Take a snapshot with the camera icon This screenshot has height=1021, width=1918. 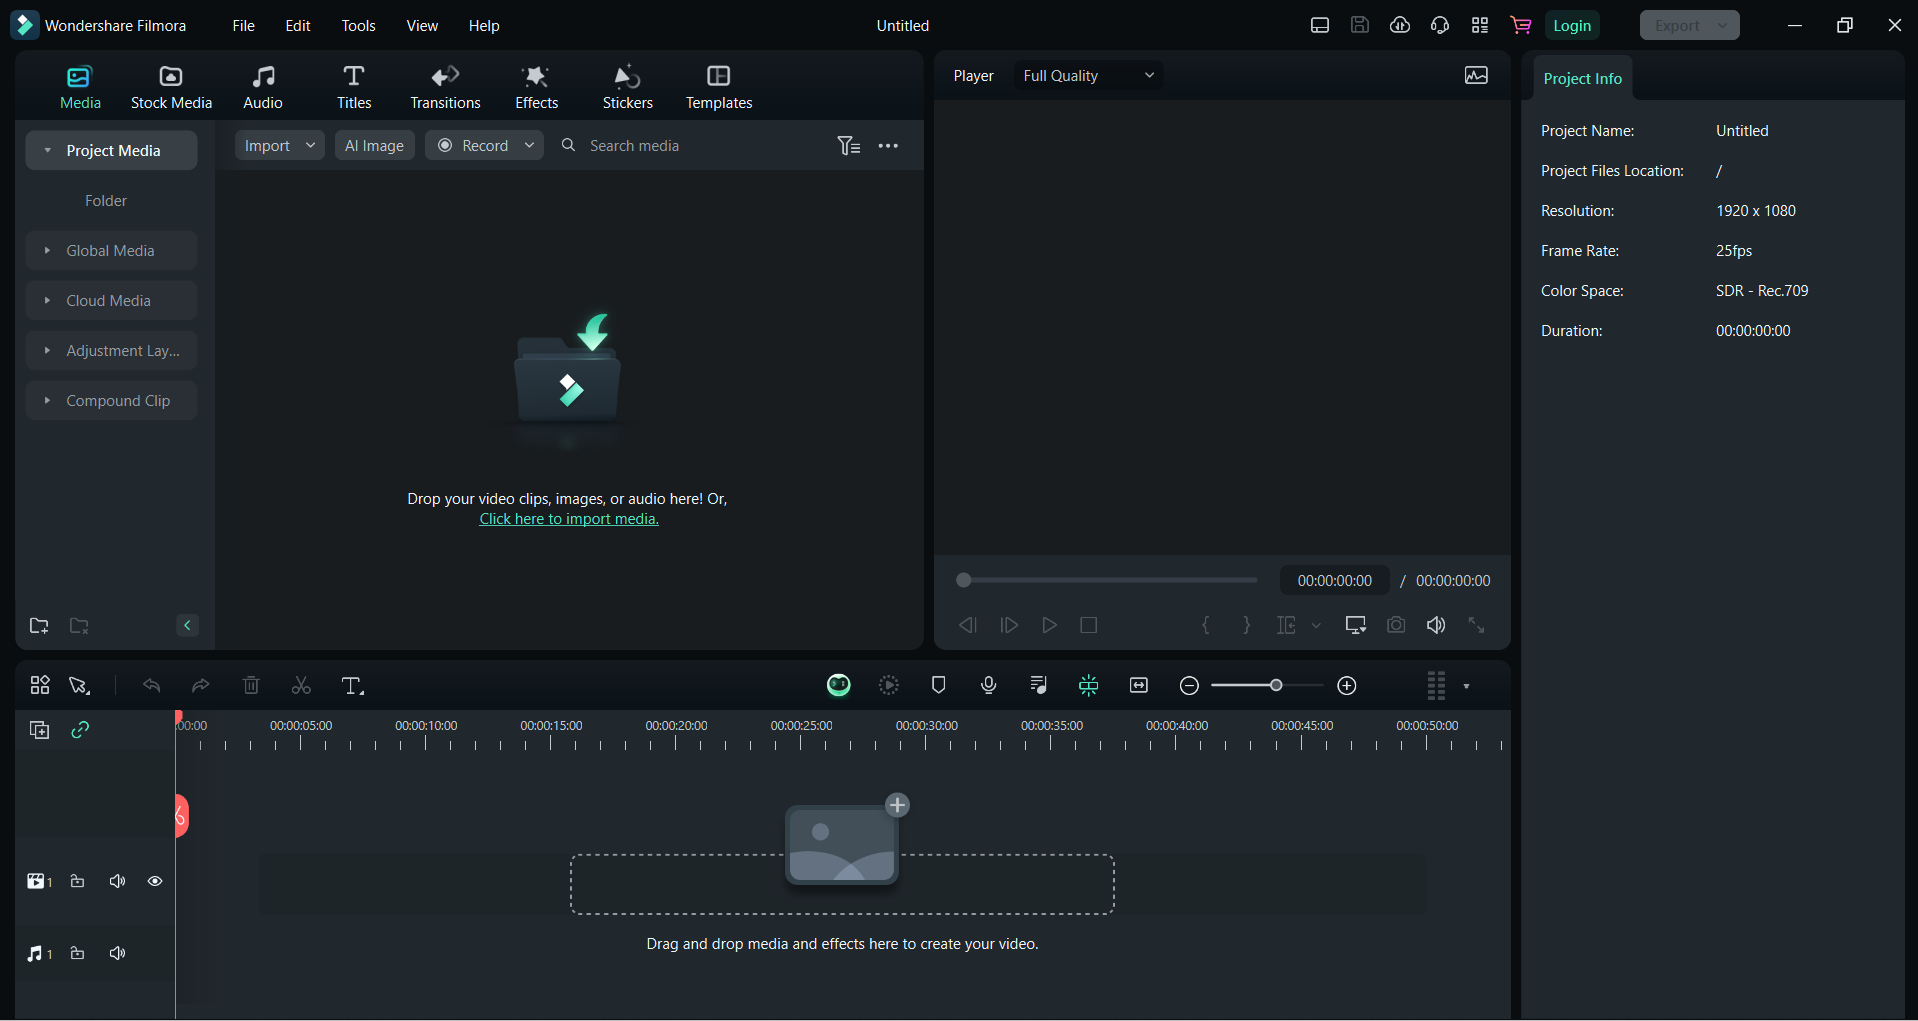click(1396, 625)
